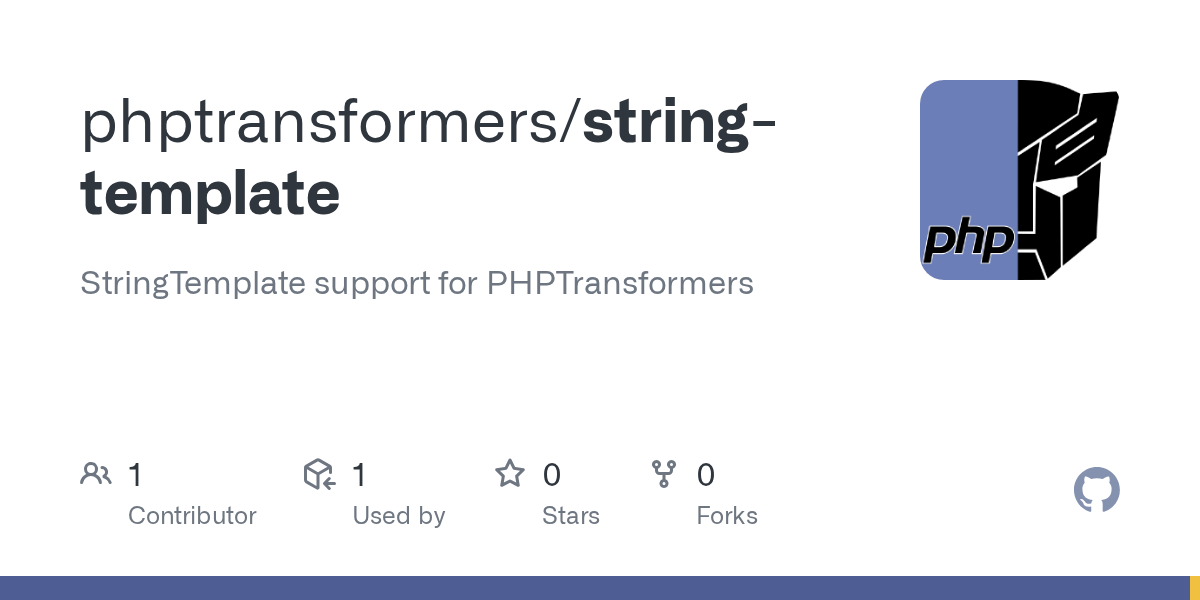Click the Forks count zero
Viewport: 1200px width, 600px height.
tap(706, 475)
